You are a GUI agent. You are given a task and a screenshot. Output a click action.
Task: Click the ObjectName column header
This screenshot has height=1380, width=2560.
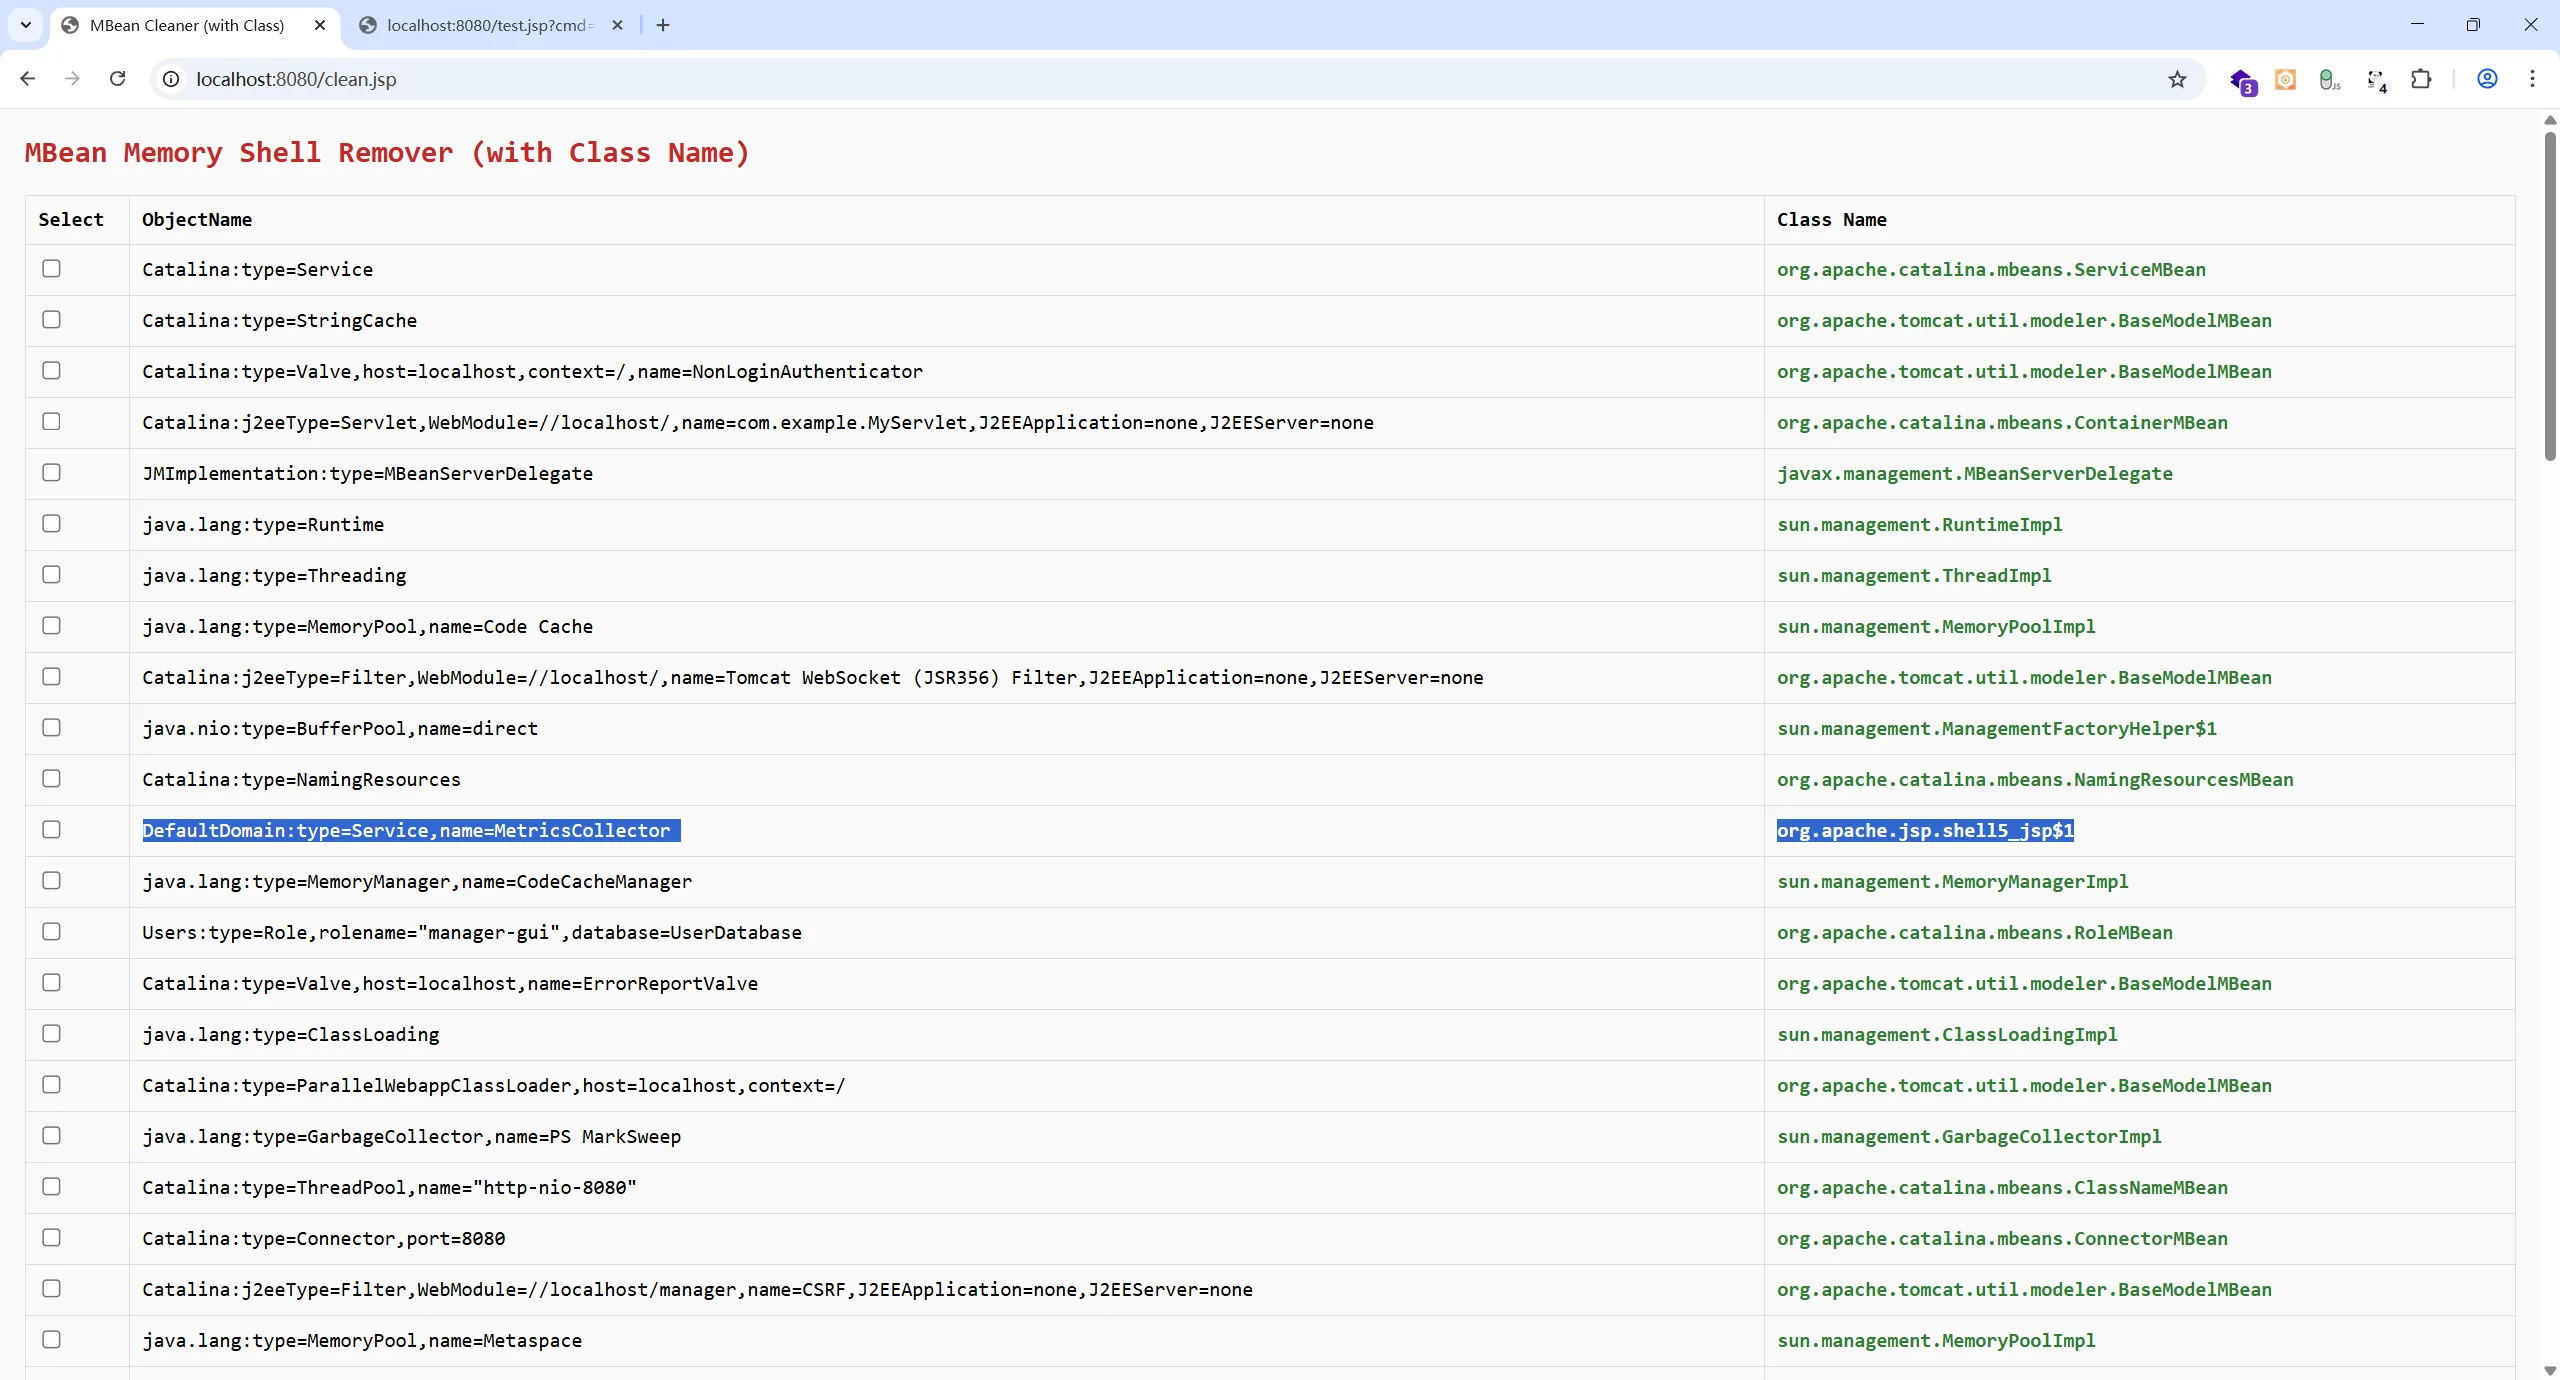[x=197, y=220]
